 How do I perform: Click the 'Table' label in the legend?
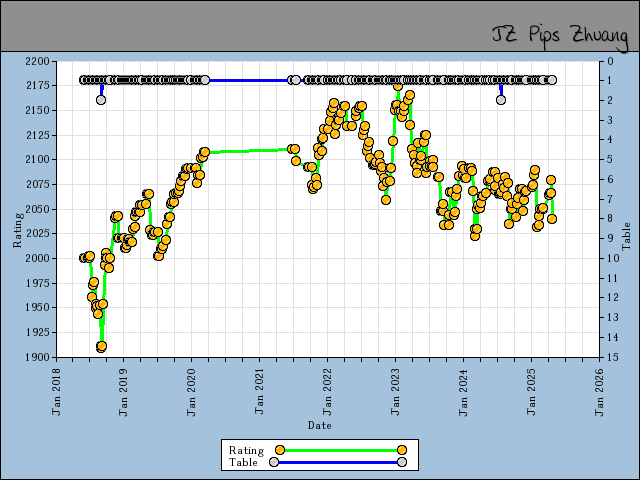pyautogui.click(x=243, y=462)
